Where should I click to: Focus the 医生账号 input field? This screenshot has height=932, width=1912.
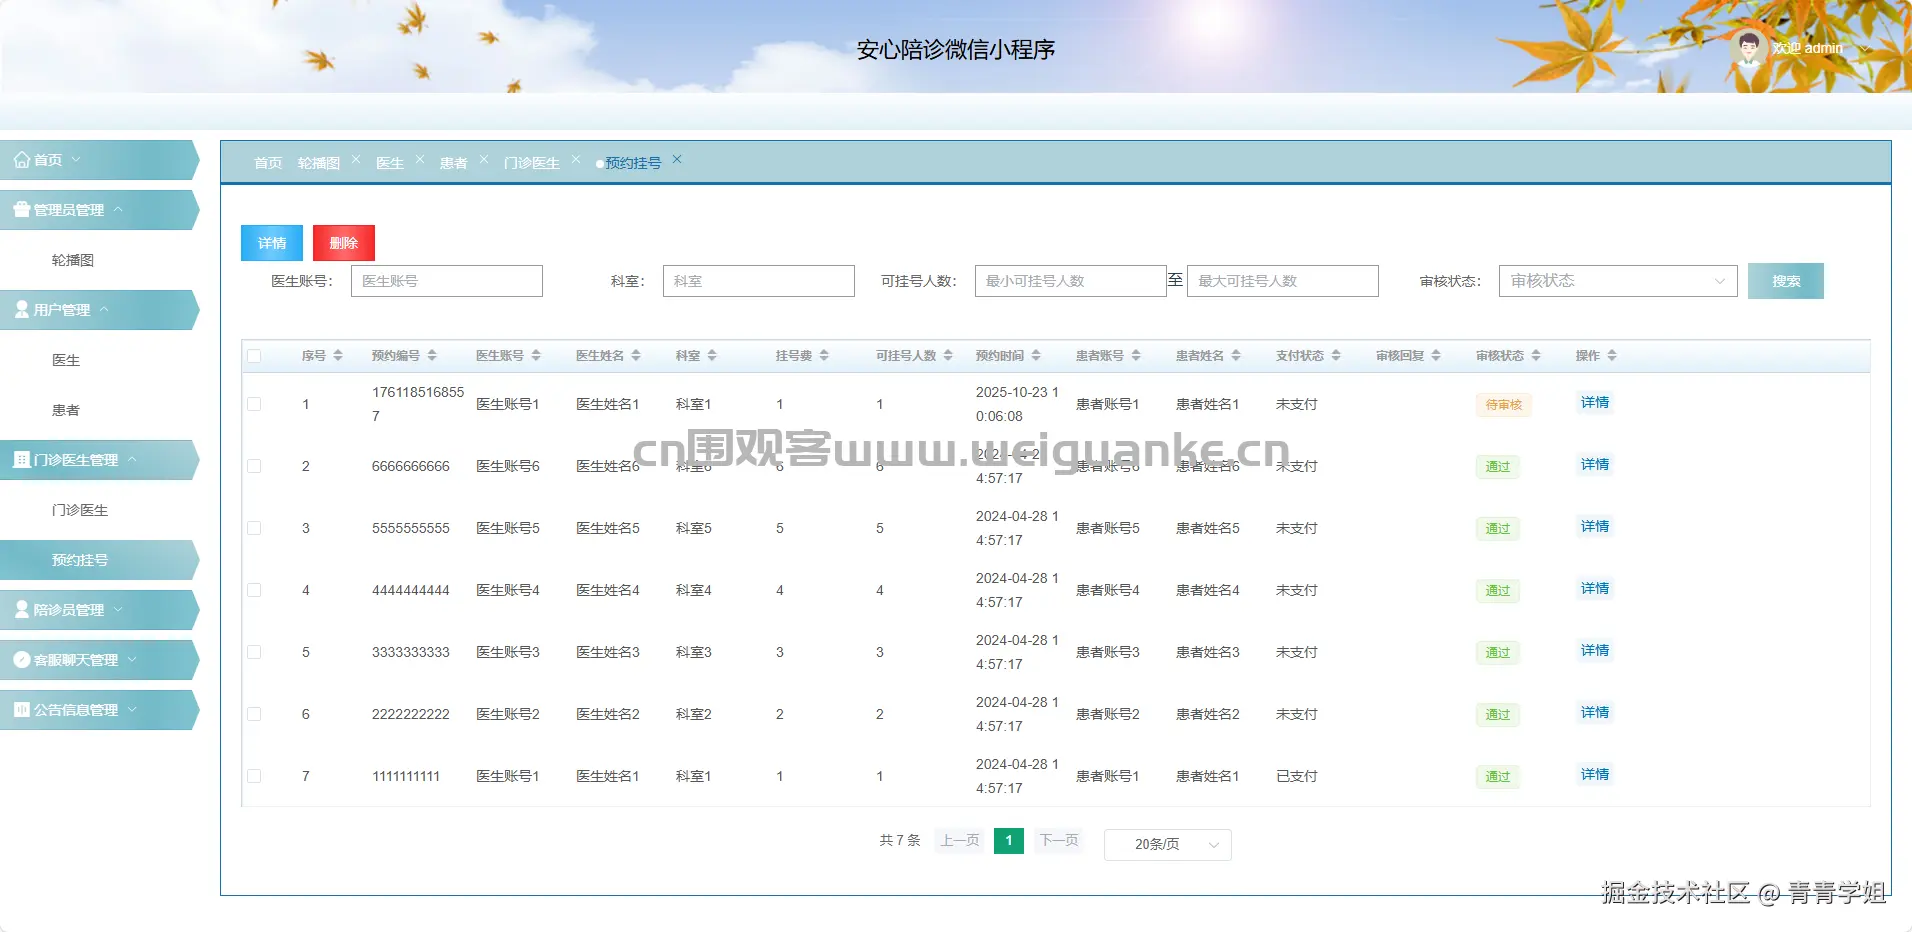(x=447, y=281)
